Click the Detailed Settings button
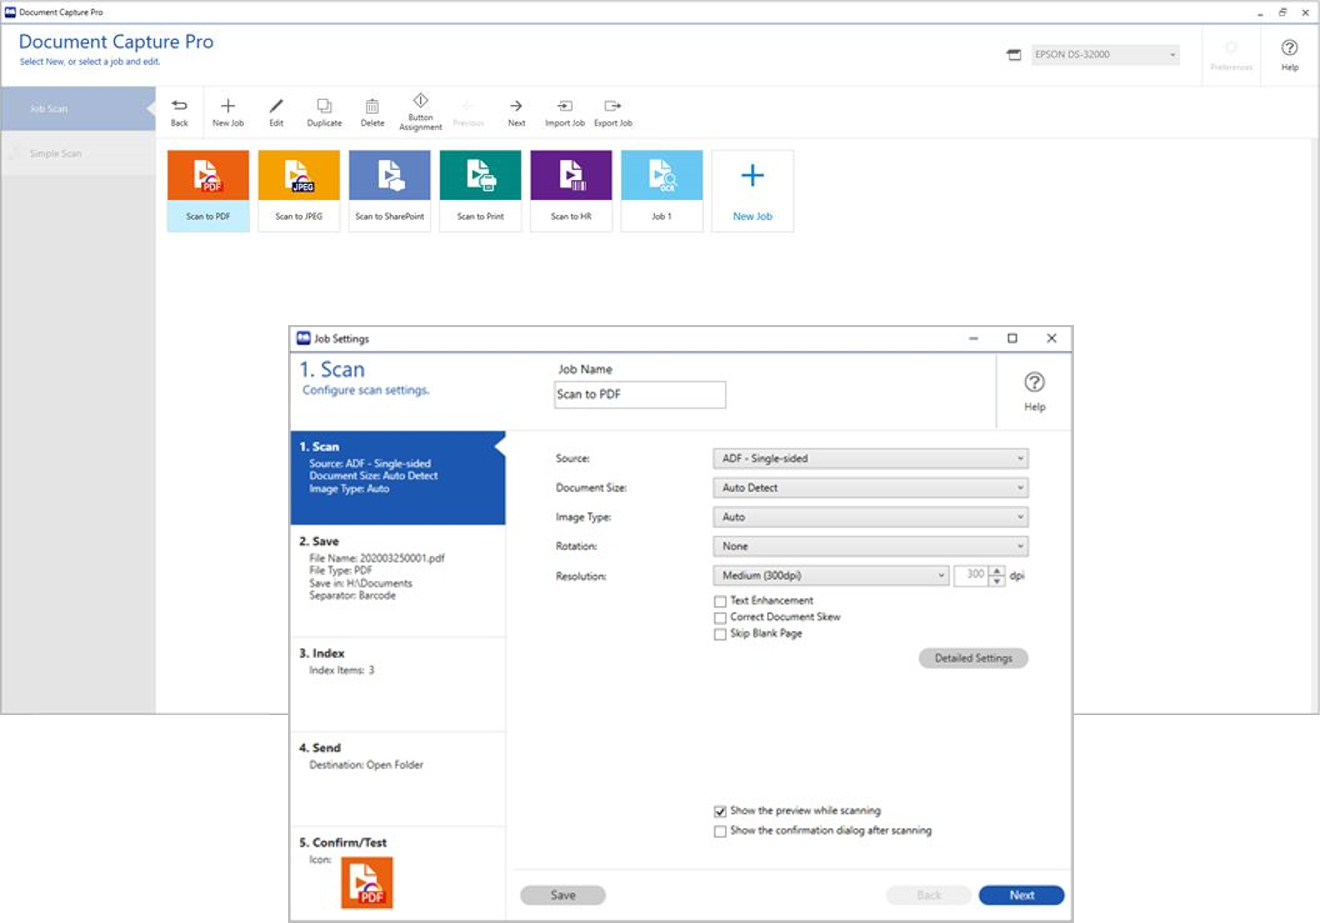1320x923 pixels. click(973, 658)
